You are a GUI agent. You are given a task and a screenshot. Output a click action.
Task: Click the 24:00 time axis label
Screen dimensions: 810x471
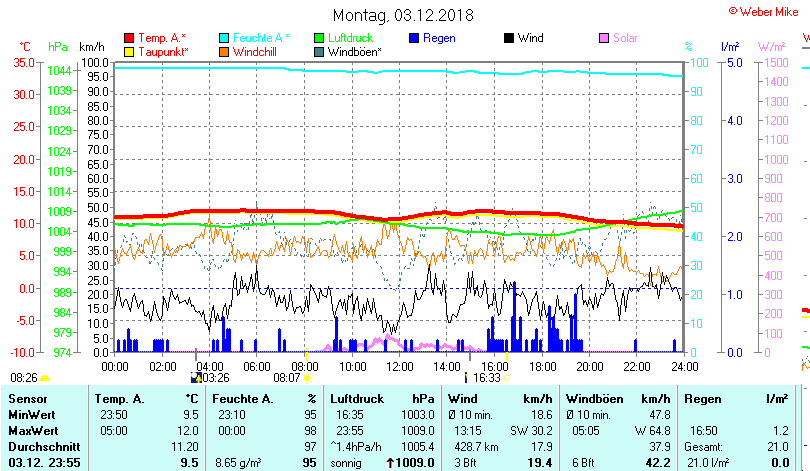[x=684, y=367]
